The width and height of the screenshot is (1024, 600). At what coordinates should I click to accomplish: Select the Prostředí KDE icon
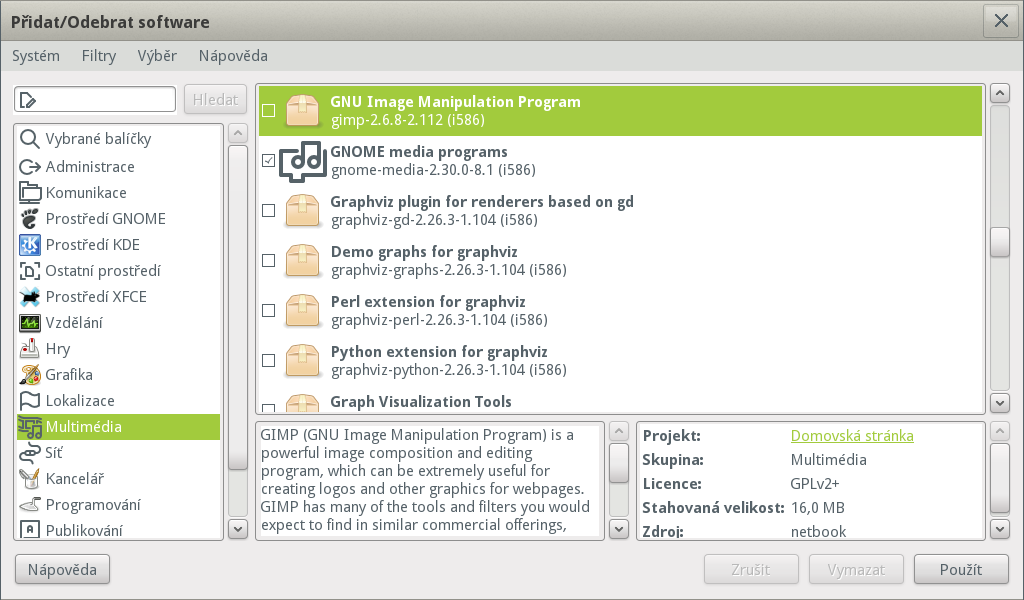29,245
